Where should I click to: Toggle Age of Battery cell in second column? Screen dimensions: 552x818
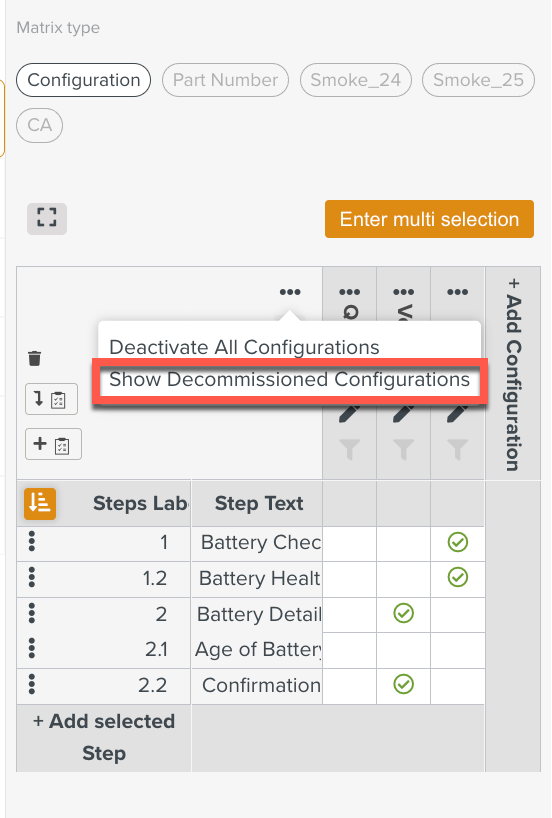403,650
